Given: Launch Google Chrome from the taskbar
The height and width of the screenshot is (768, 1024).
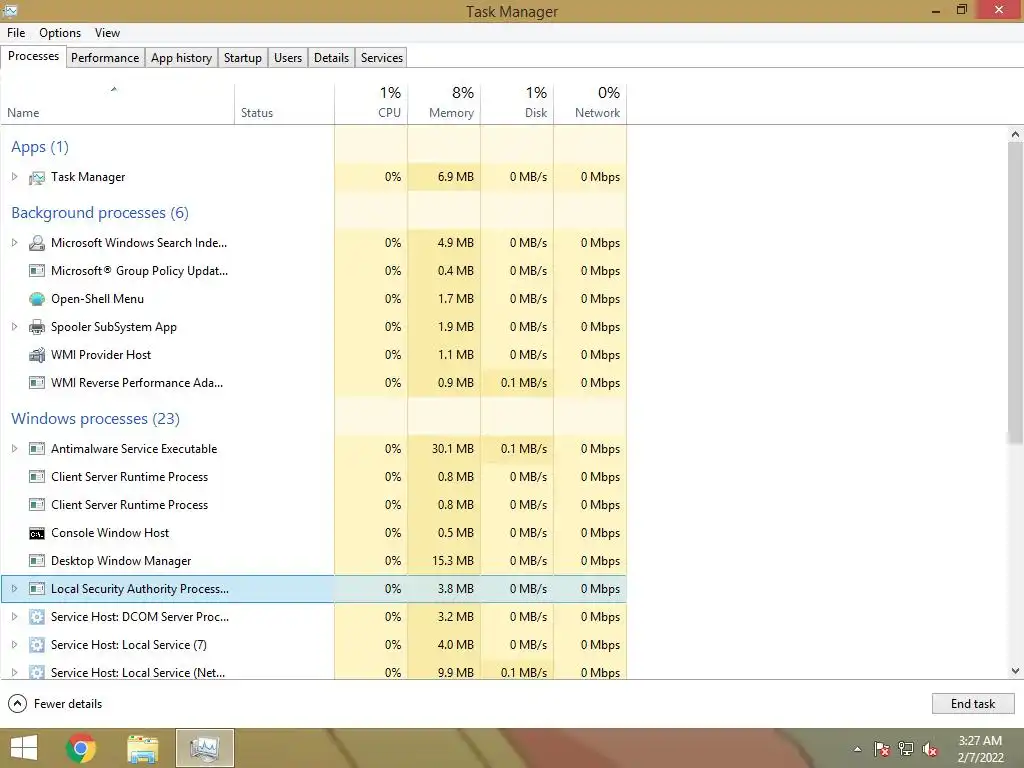Looking at the screenshot, I should click(x=81, y=748).
